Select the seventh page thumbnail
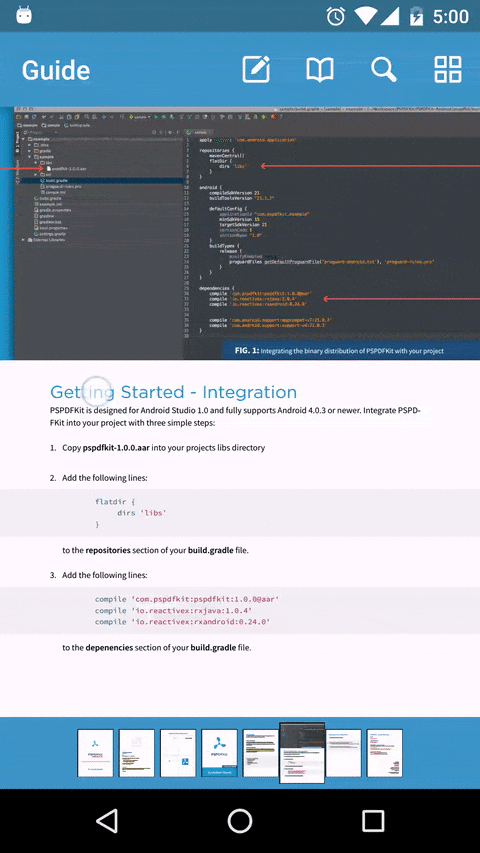 coord(343,753)
